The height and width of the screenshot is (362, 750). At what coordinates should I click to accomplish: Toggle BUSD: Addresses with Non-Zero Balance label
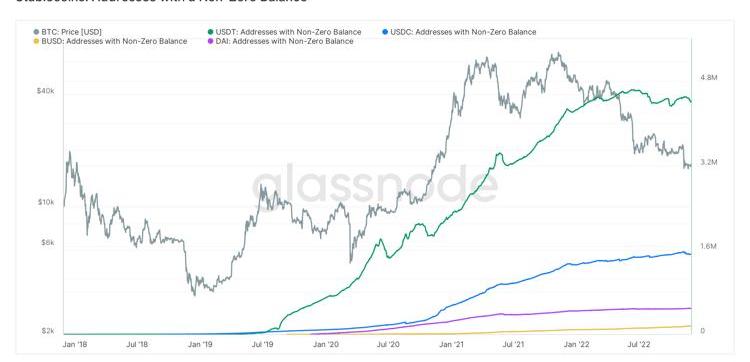click(x=114, y=42)
